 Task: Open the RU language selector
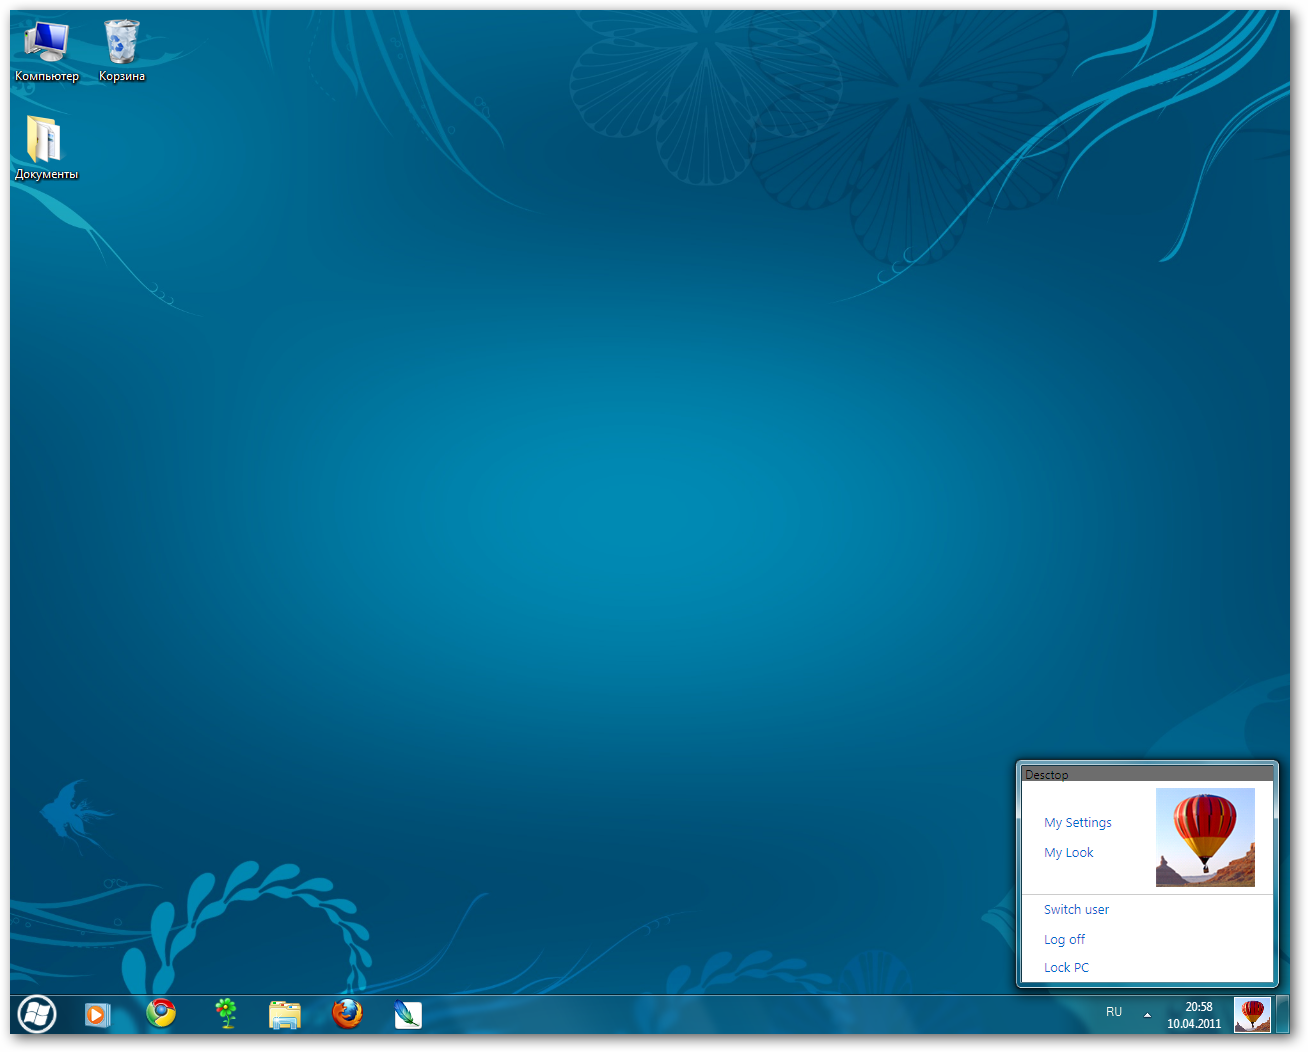pos(1114,1012)
